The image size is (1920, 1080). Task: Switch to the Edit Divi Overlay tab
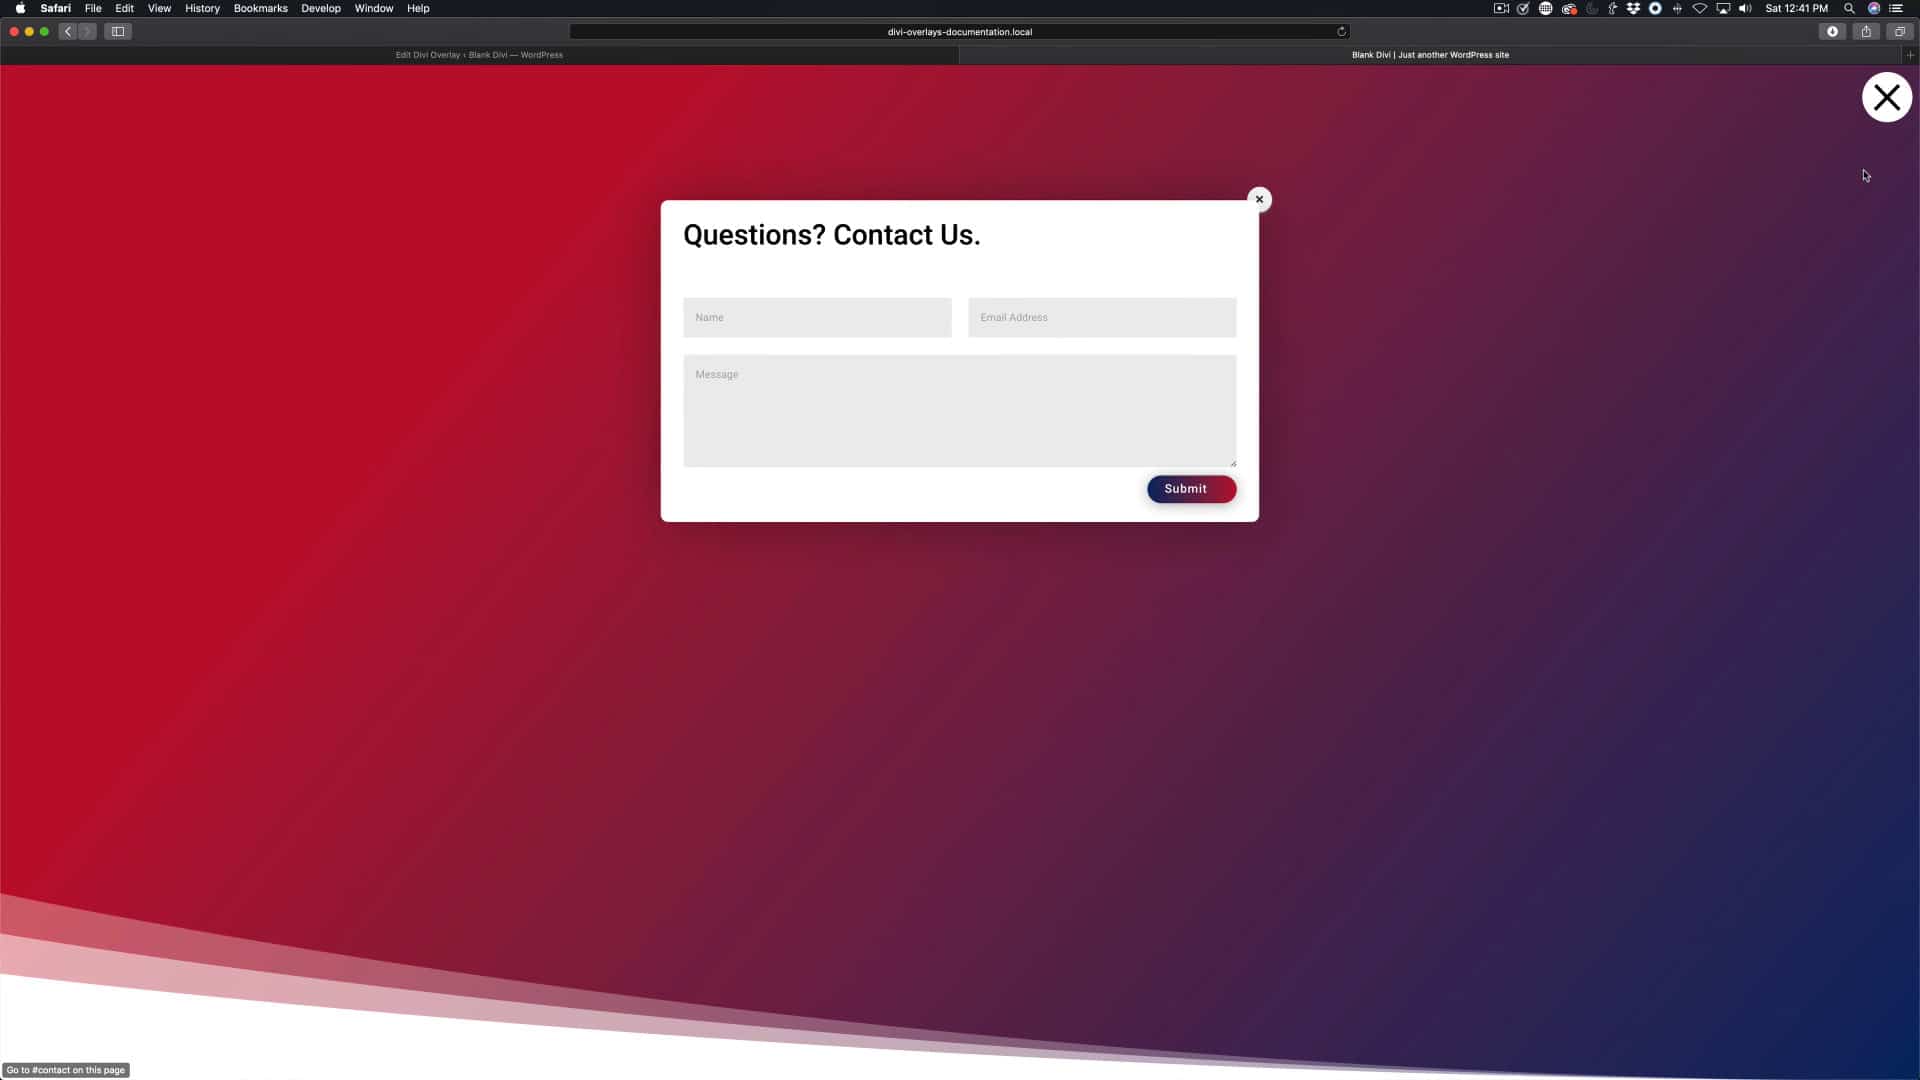point(479,55)
